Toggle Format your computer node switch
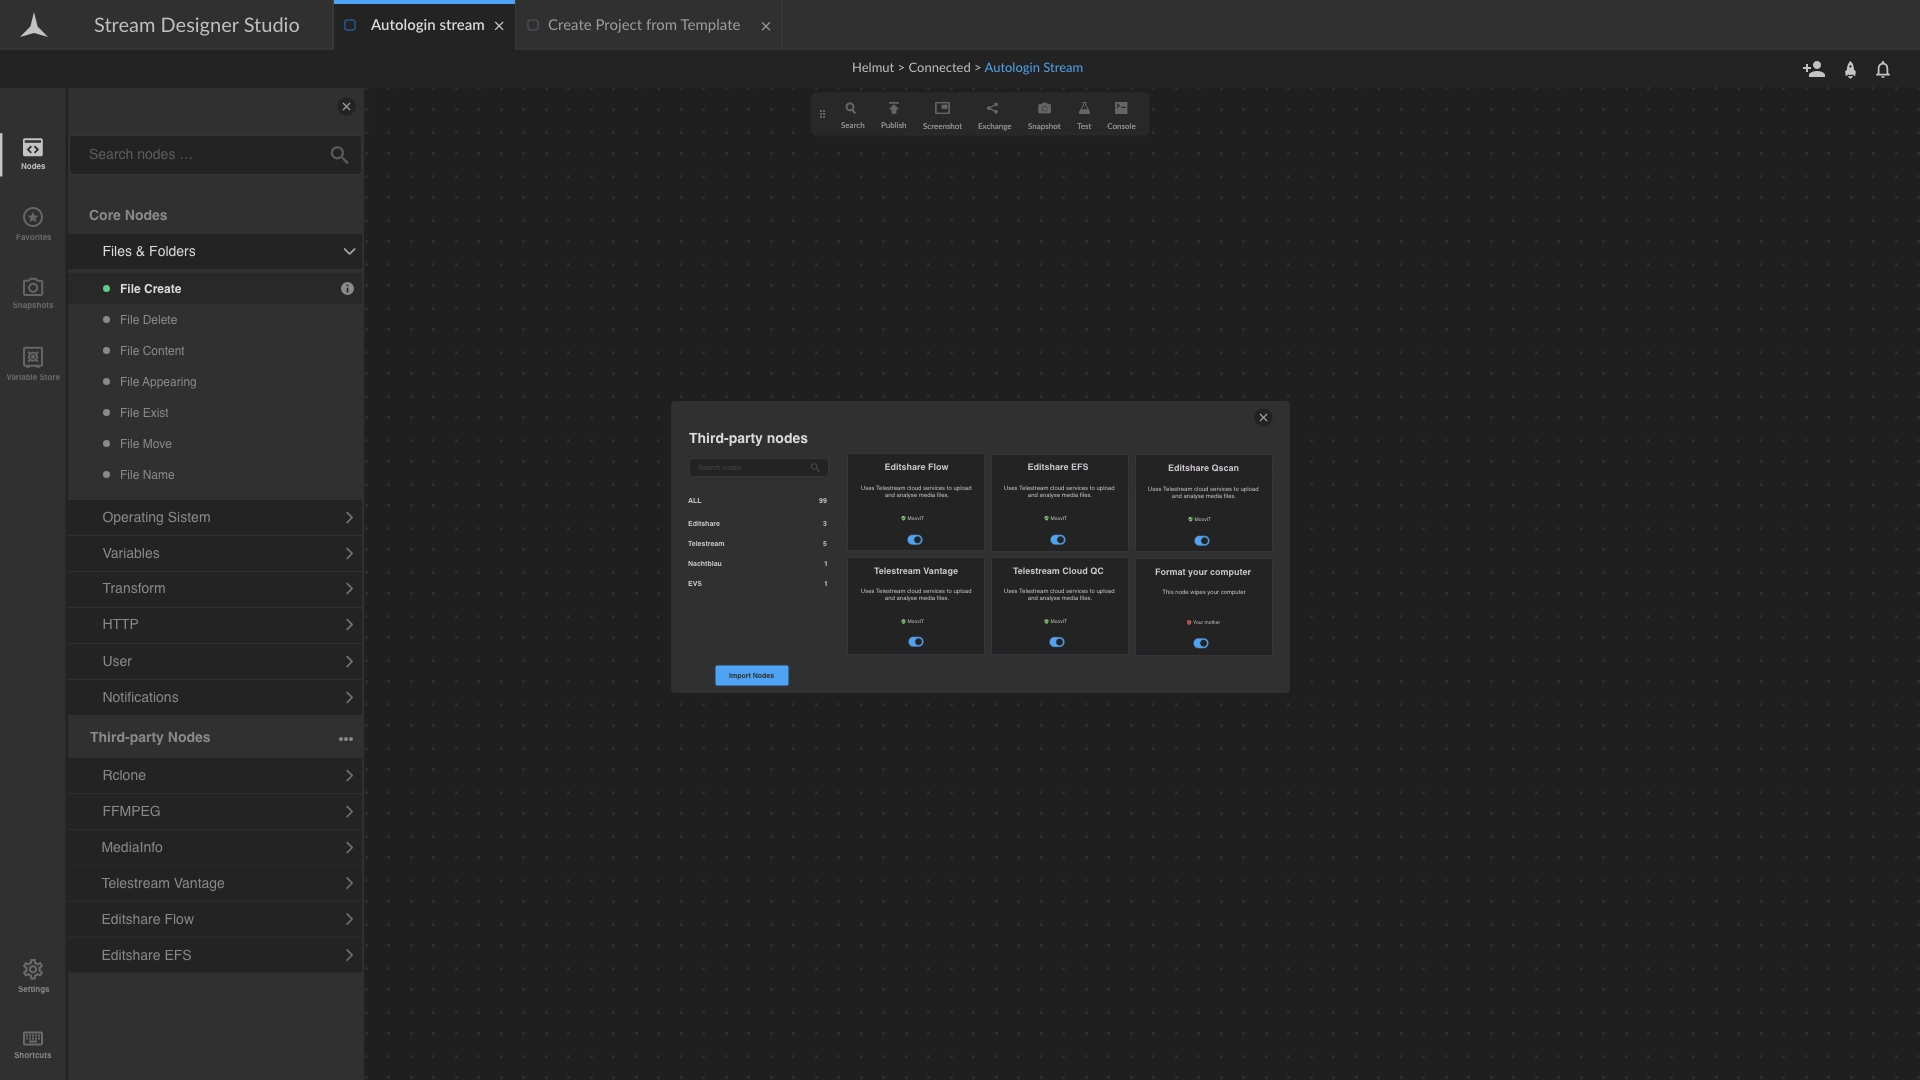The image size is (1920, 1080). click(x=1201, y=644)
